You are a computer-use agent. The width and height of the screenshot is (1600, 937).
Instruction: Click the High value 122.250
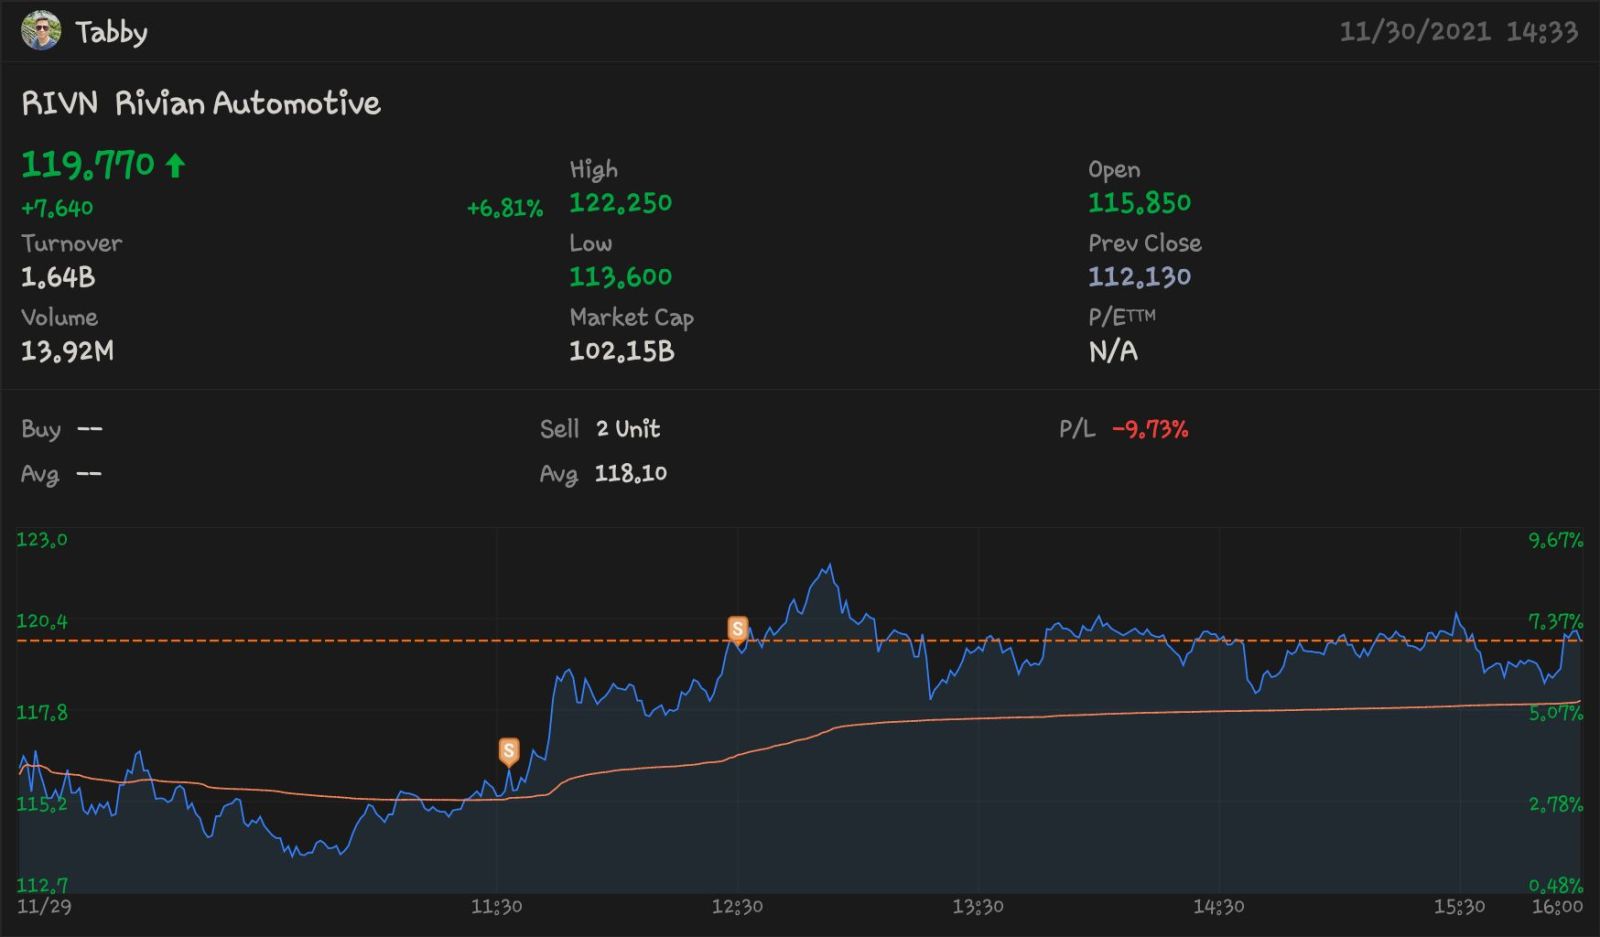[621, 203]
